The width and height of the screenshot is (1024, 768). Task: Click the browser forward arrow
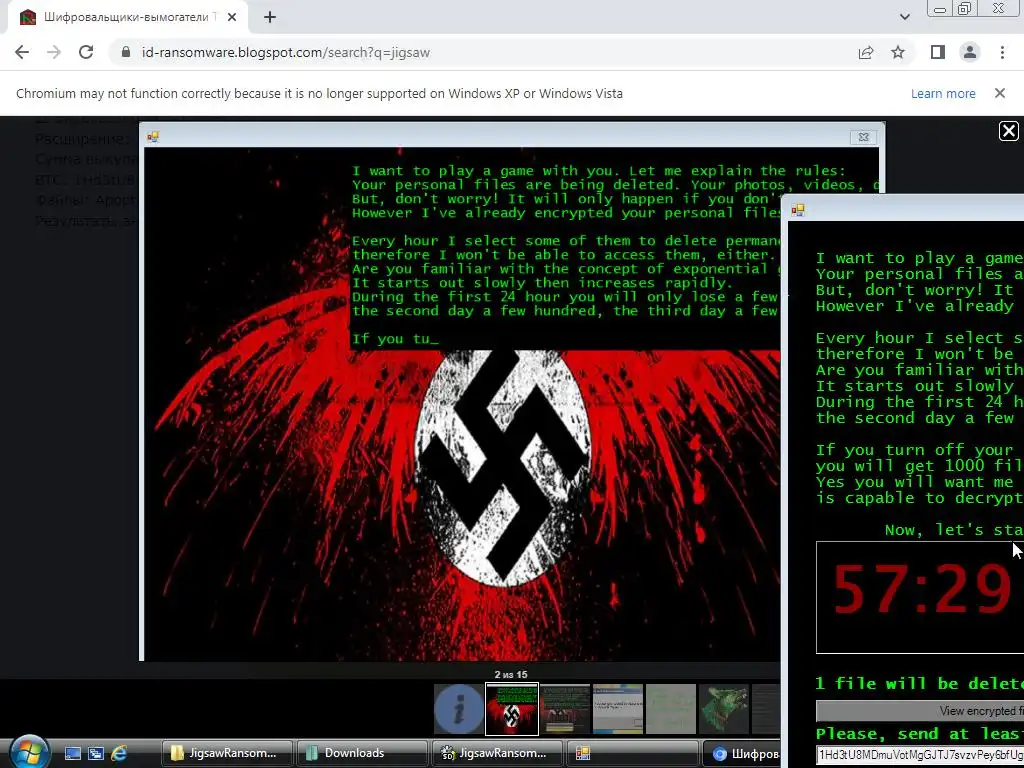pos(54,52)
